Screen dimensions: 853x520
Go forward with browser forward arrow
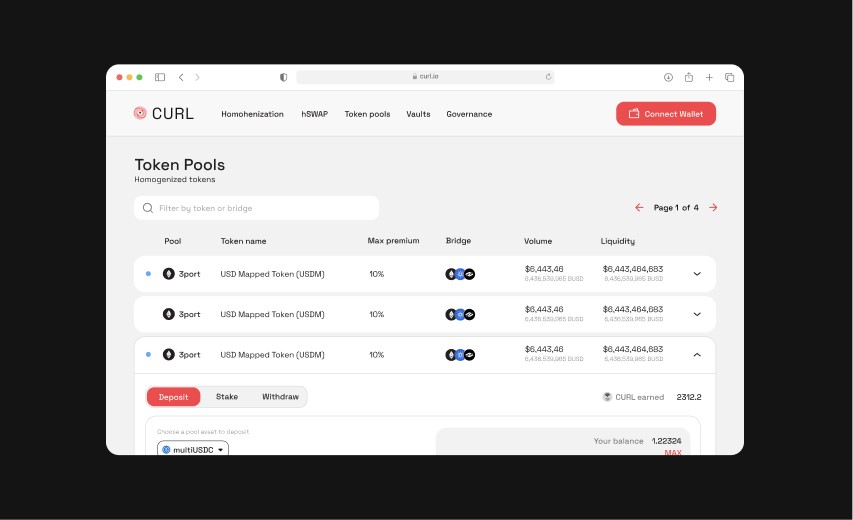click(x=197, y=77)
